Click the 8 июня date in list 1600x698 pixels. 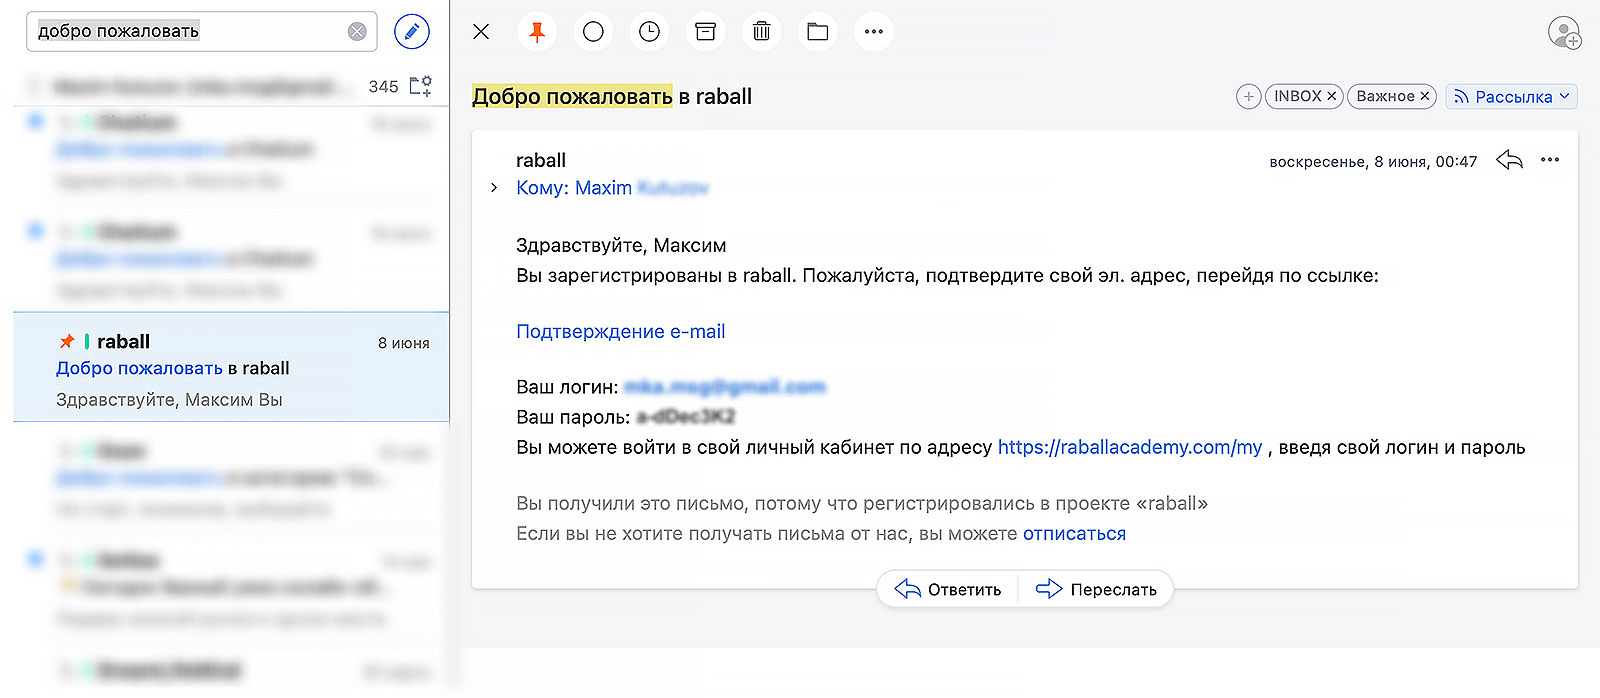404,343
